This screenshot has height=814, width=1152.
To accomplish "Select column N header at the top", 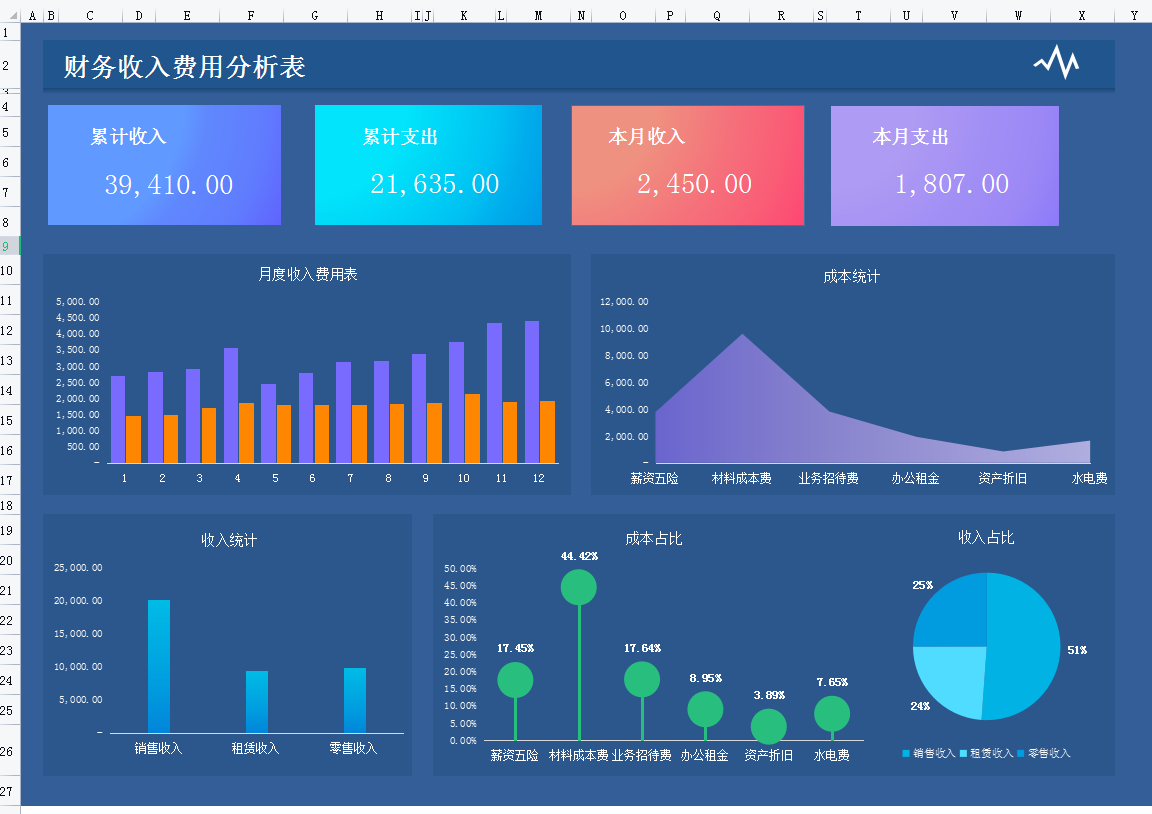I will [x=581, y=16].
